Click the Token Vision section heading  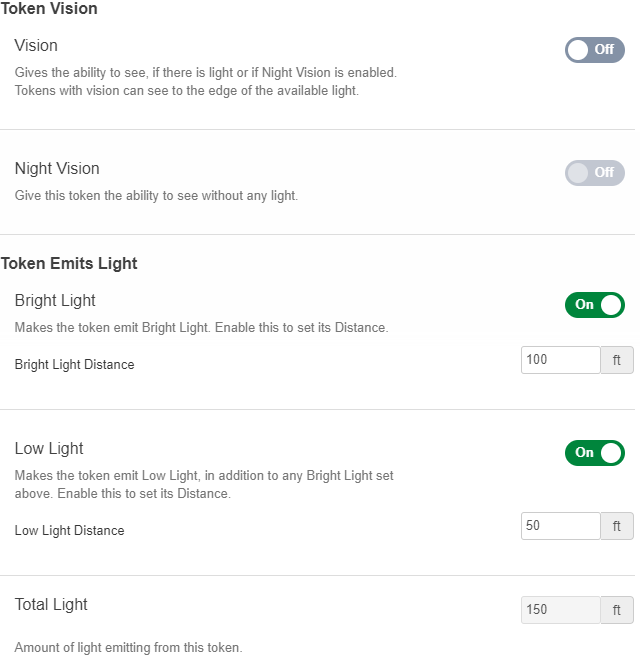[x=49, y=9]
